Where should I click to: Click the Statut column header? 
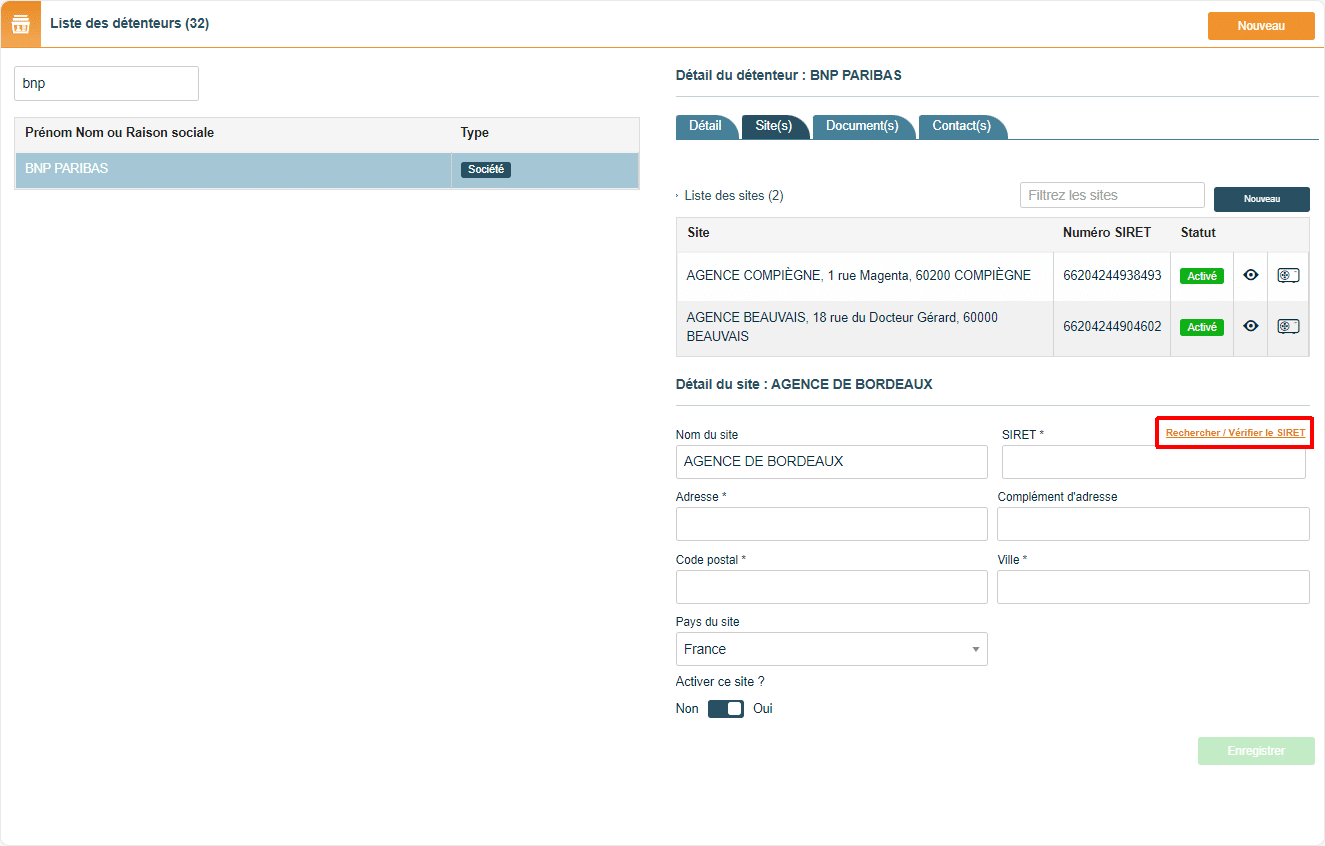[x=1198, y=233]
